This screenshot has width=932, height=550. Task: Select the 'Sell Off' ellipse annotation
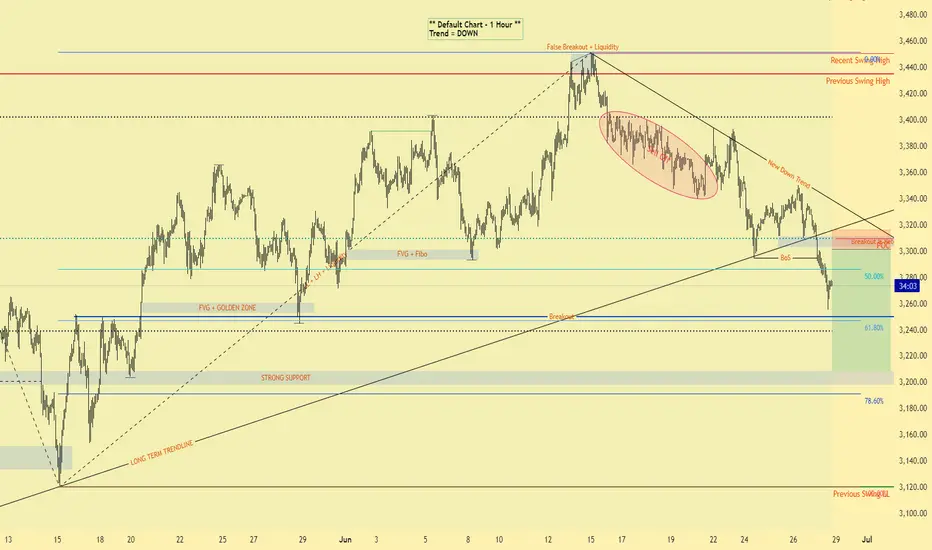(658, 155)
